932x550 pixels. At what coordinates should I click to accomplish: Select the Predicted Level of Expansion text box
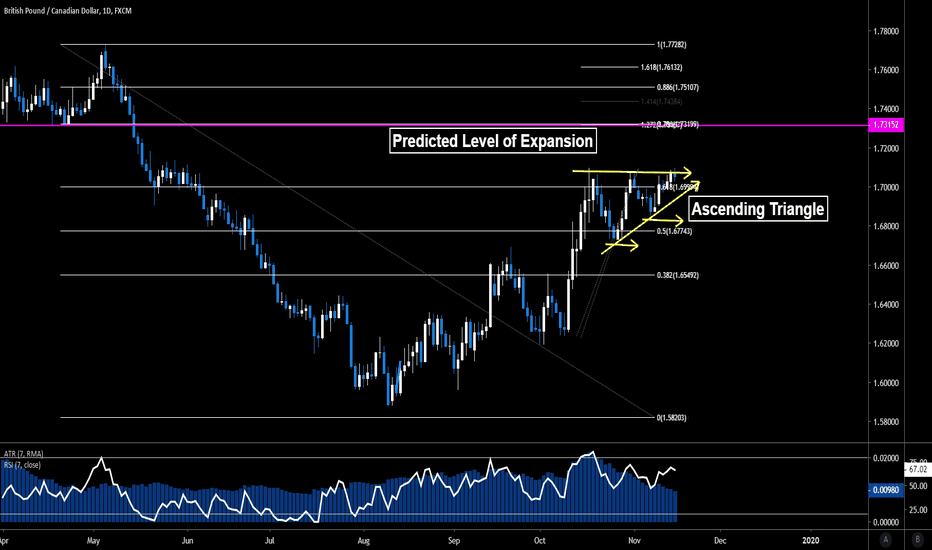pyautogui.click(x=493, y=141)
